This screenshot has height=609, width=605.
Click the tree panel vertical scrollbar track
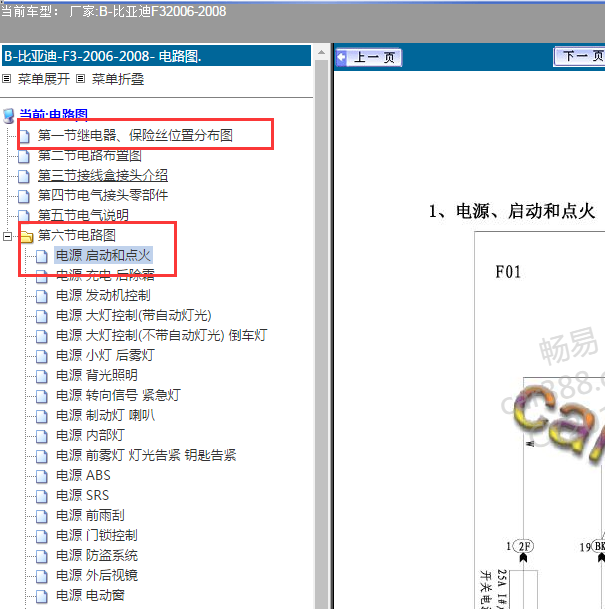coord(322,334)
